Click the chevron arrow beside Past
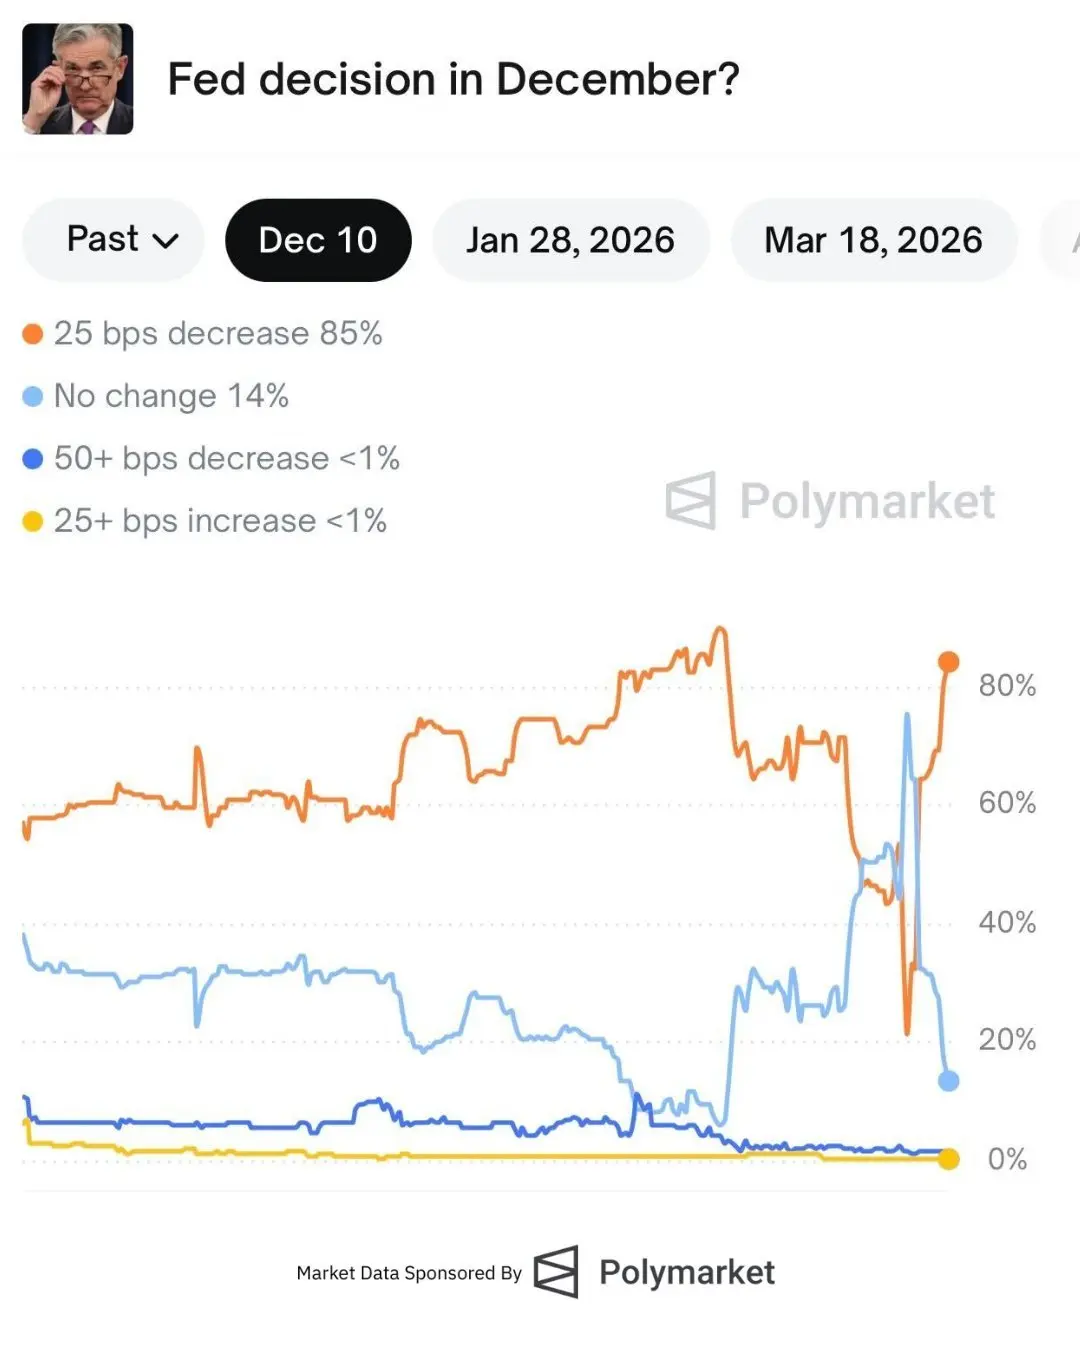Screen dimensions: 1080x1350 point(166,241)
